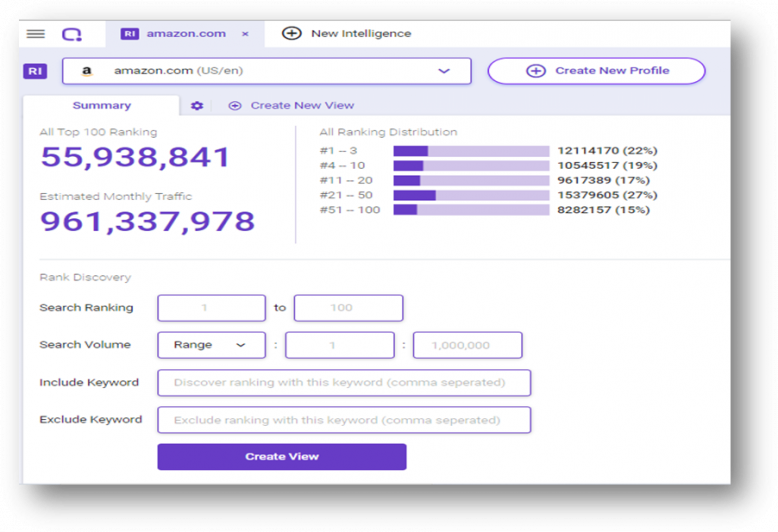Click the 961,337,978 traffic estimate
Viewport: 778px width, 532px height.
[x=147, y=221]
